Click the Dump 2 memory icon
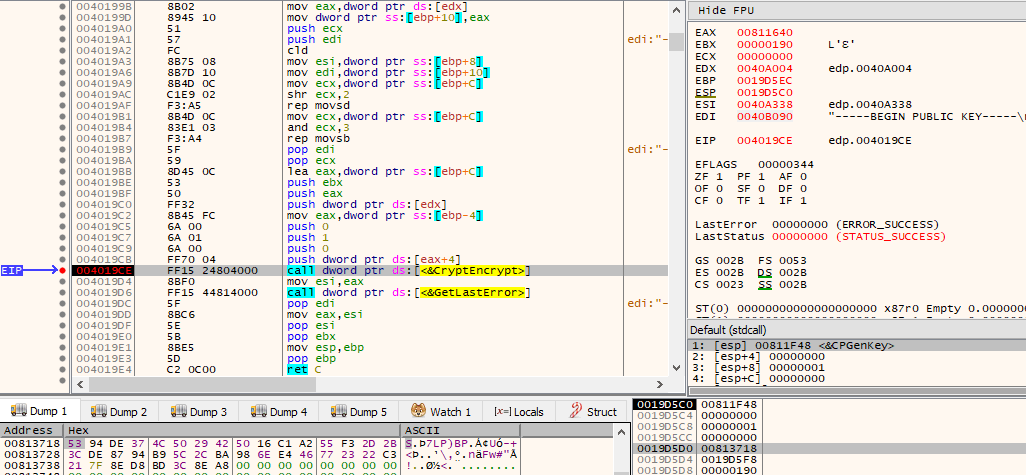The height and width of the screenshot is (475, 1026). [x=98, y=412]
